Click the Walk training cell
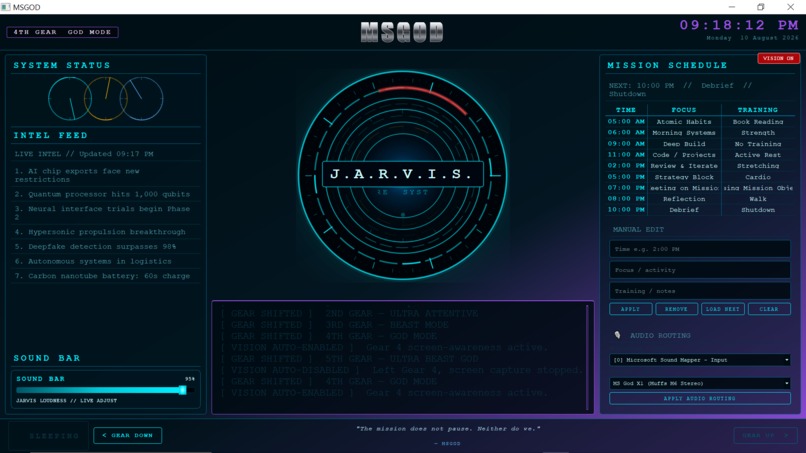The width and height of the screenshot is (806, 453). point(758,199)
